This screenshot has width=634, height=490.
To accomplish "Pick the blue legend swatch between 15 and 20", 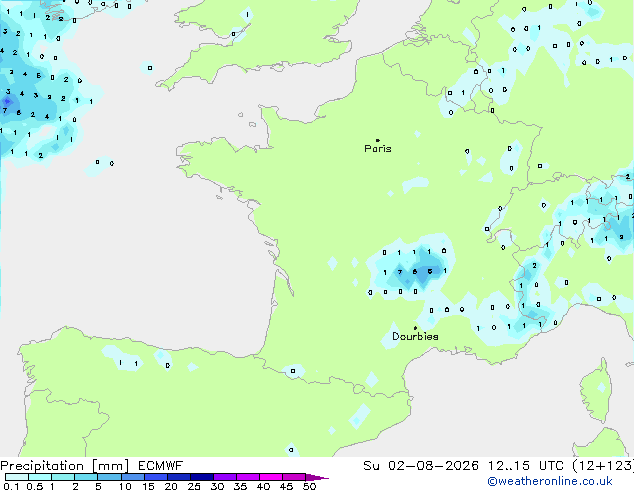I will pos(156,477).
